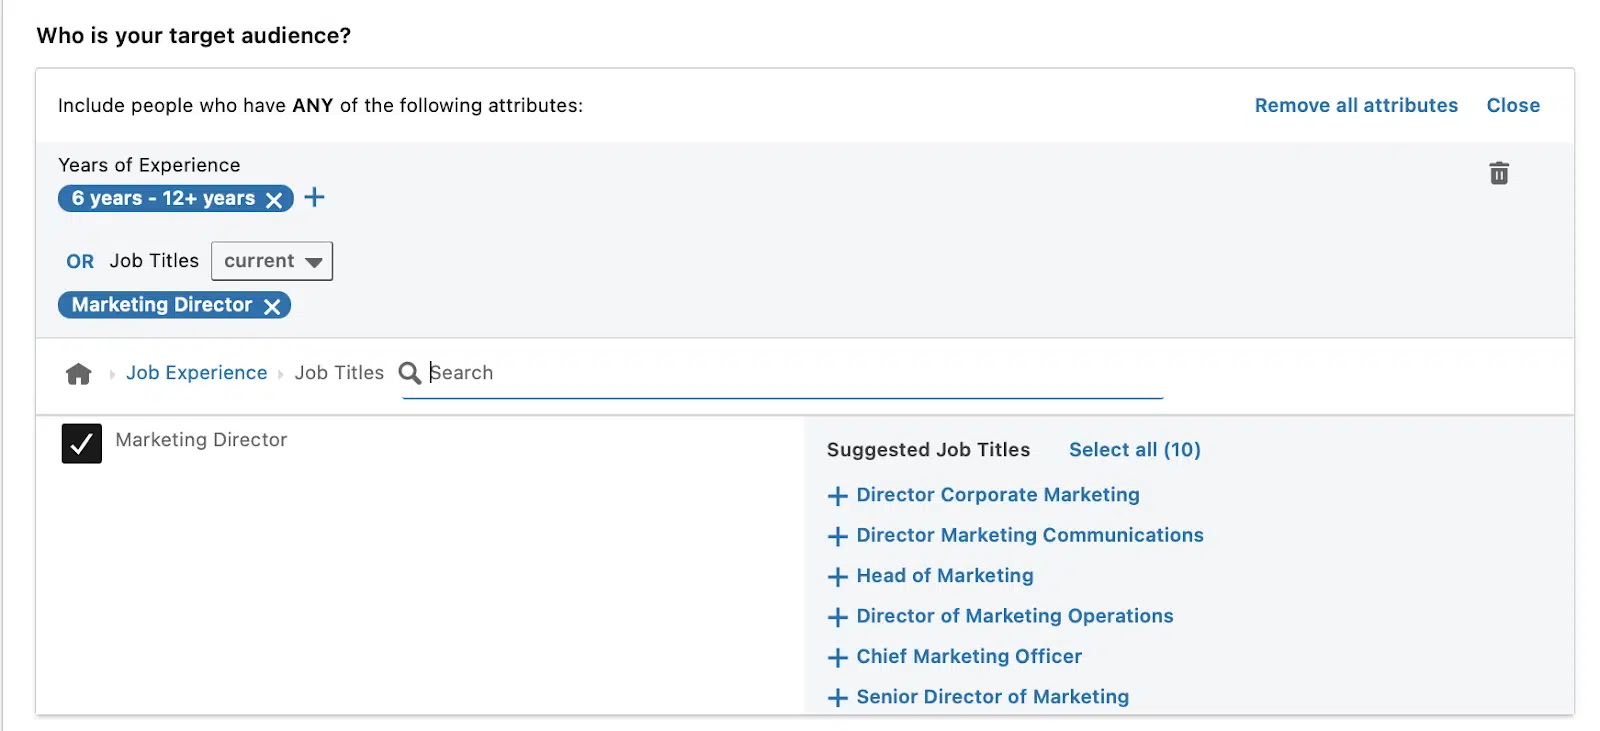Close the audience attributes panel
This screenshot has width=1600, height=731.
tap(1512, 105)
